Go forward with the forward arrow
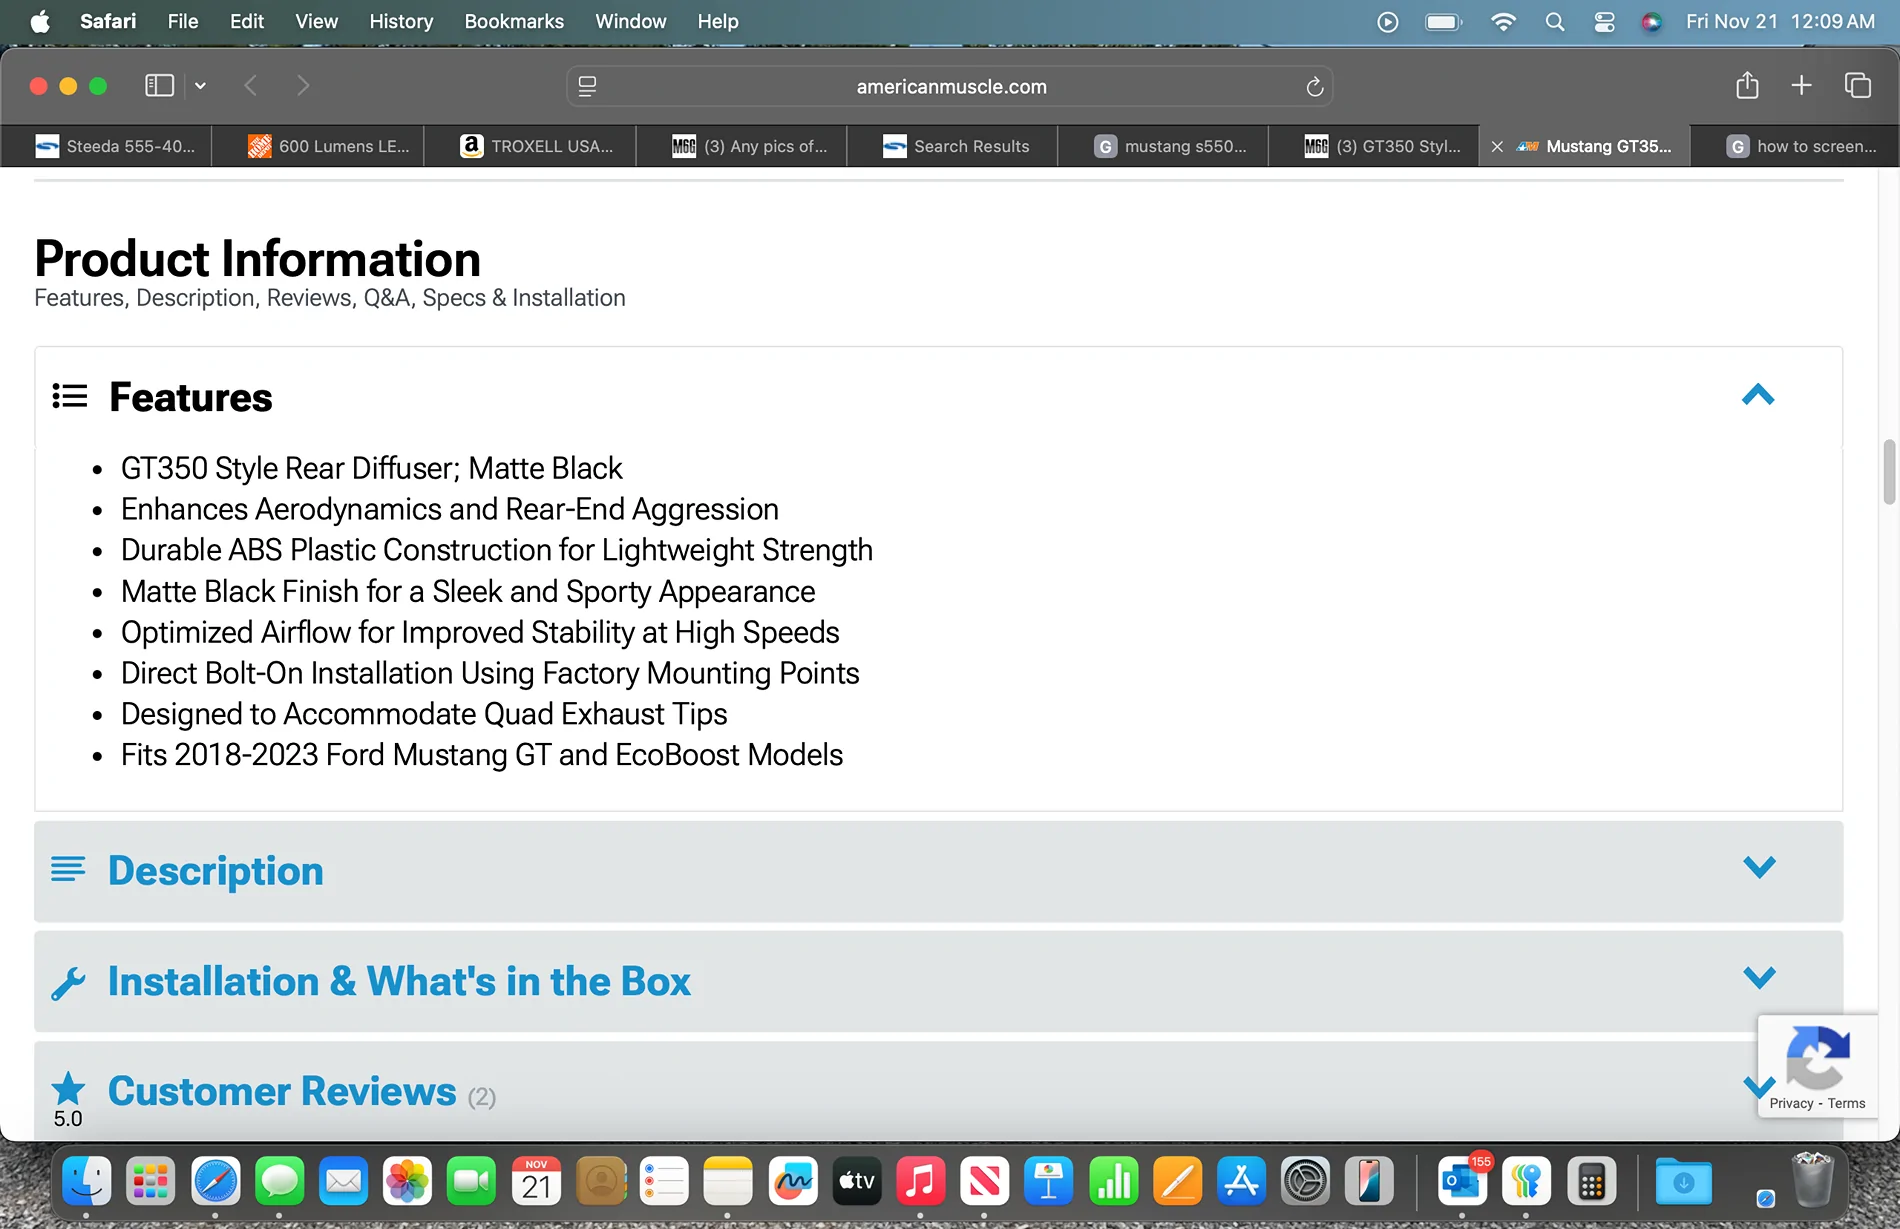1900x1229 pixels. pyautogui.click(x=303, y=86)
